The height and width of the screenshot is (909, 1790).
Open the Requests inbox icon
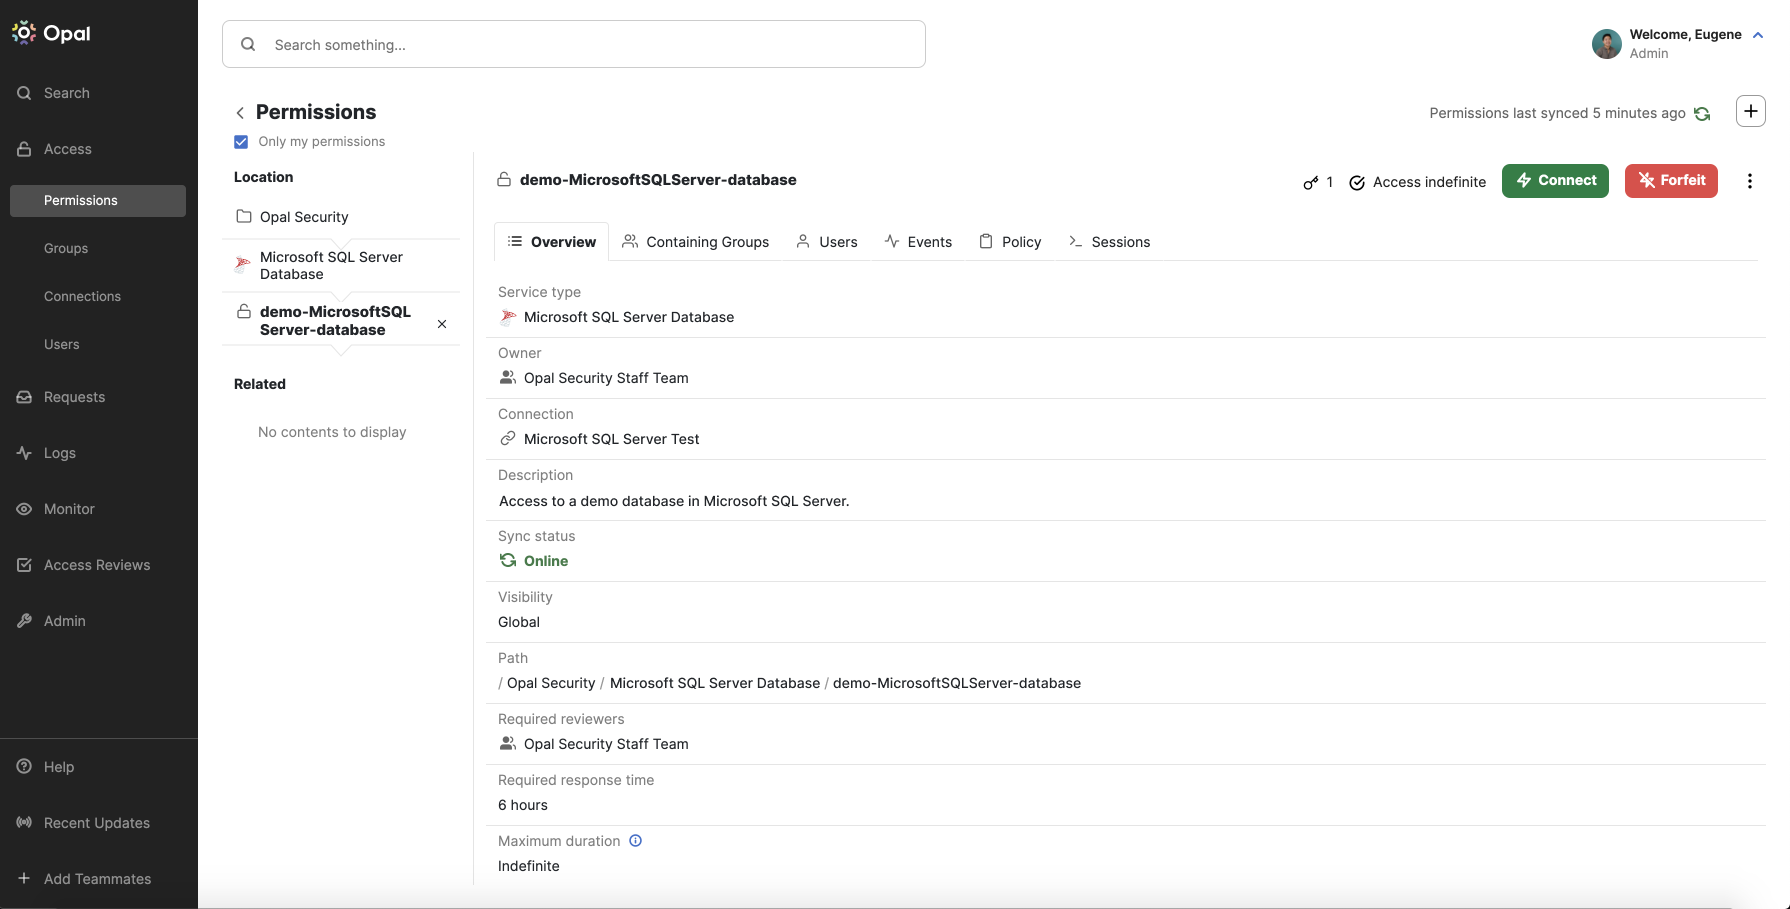tap(24, 397)
